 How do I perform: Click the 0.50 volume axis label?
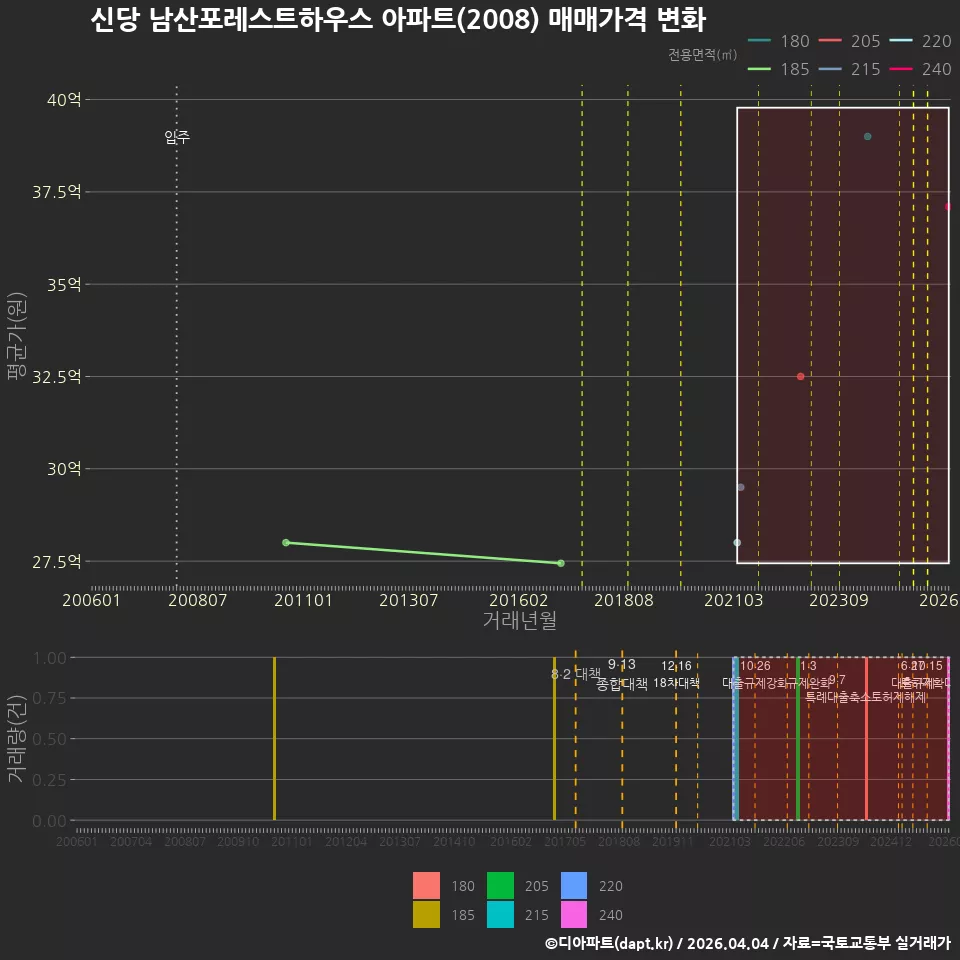[50, 739]
